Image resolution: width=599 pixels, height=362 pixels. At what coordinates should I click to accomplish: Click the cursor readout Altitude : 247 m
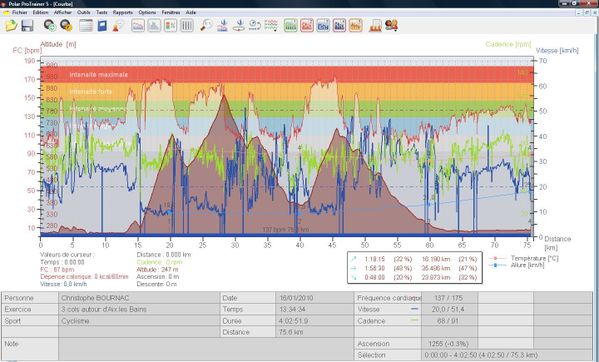point(158,270)
